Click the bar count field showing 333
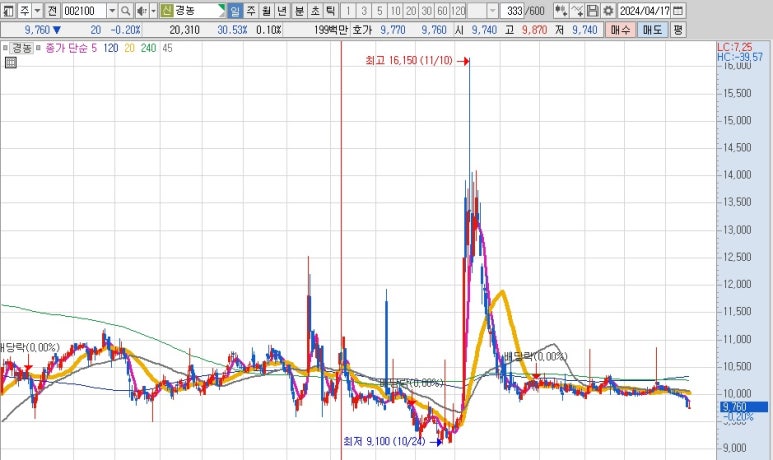 513,10
